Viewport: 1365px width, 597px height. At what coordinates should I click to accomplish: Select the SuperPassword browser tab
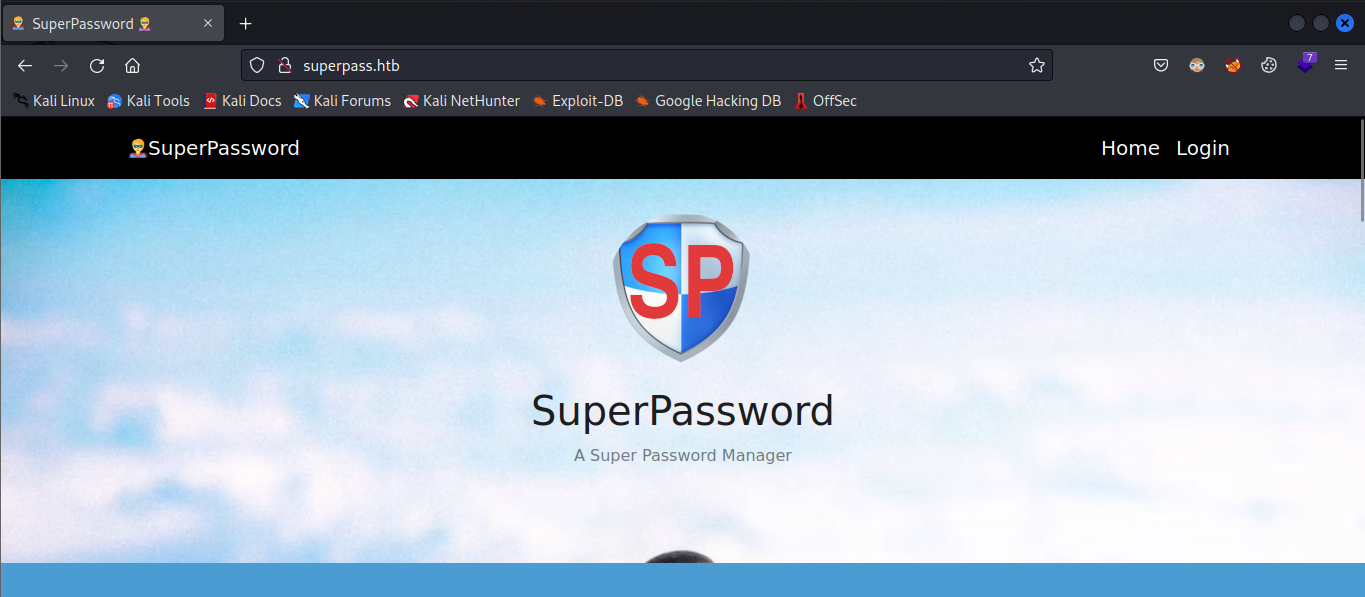(x=100, y=24)
